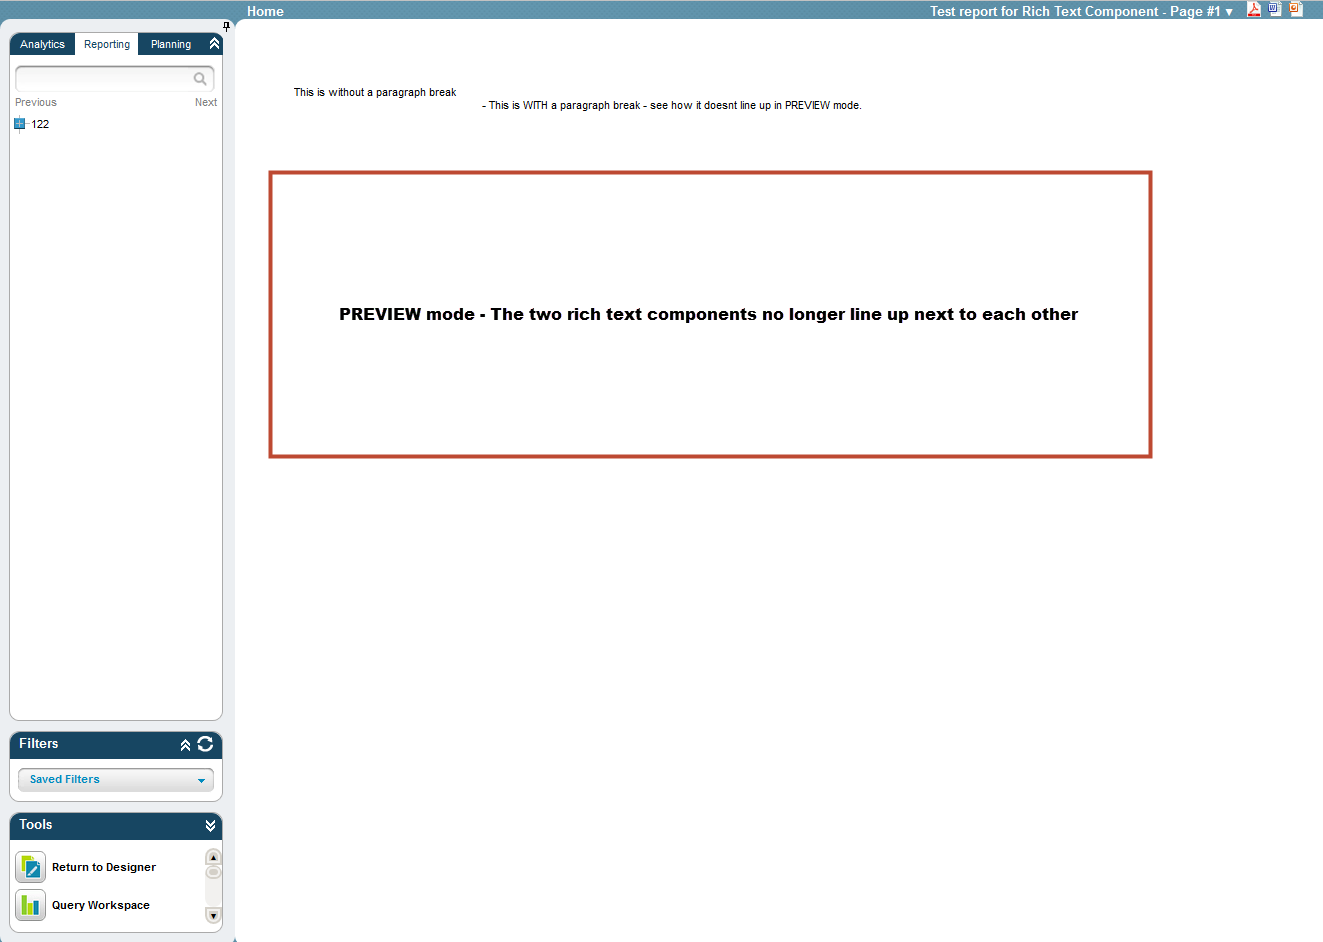1323x942 pixels.
Task: Select the 122 tree item
Action: 40,124
